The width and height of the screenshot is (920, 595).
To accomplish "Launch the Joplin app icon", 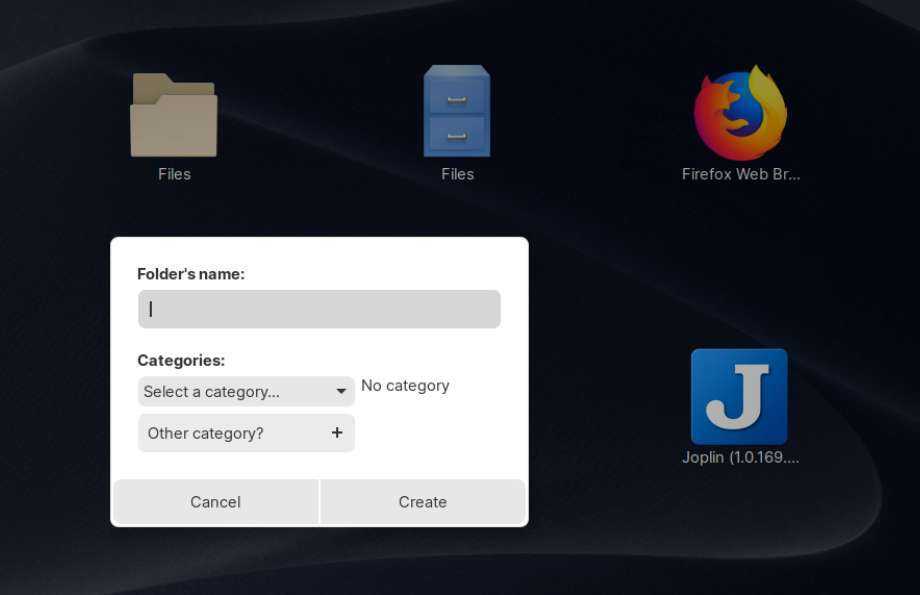I will 739,397.
